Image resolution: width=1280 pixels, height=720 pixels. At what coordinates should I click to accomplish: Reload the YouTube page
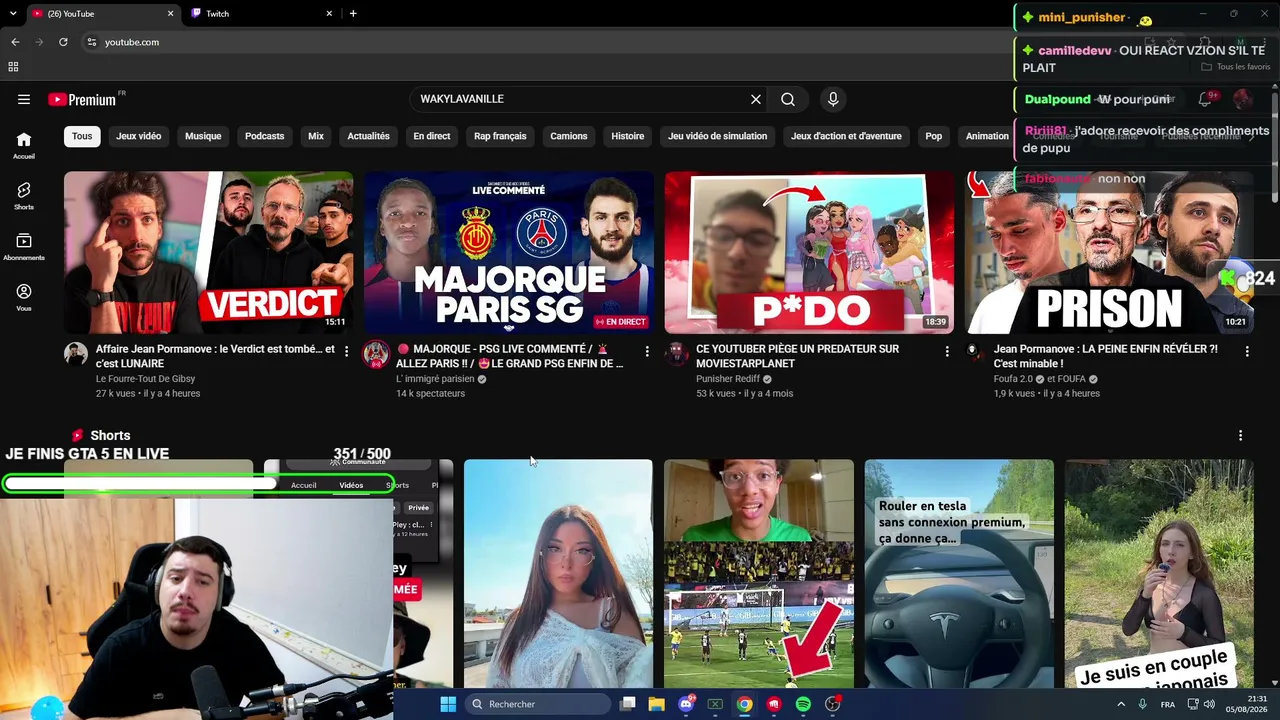63,42
